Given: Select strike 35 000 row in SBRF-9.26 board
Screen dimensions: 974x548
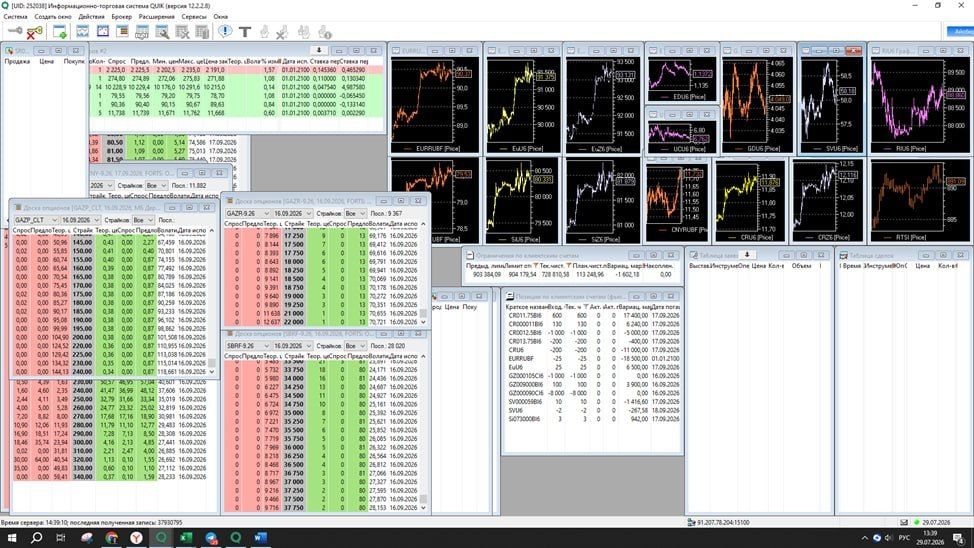Looking at the screenshot, I should tap(322, 413).
